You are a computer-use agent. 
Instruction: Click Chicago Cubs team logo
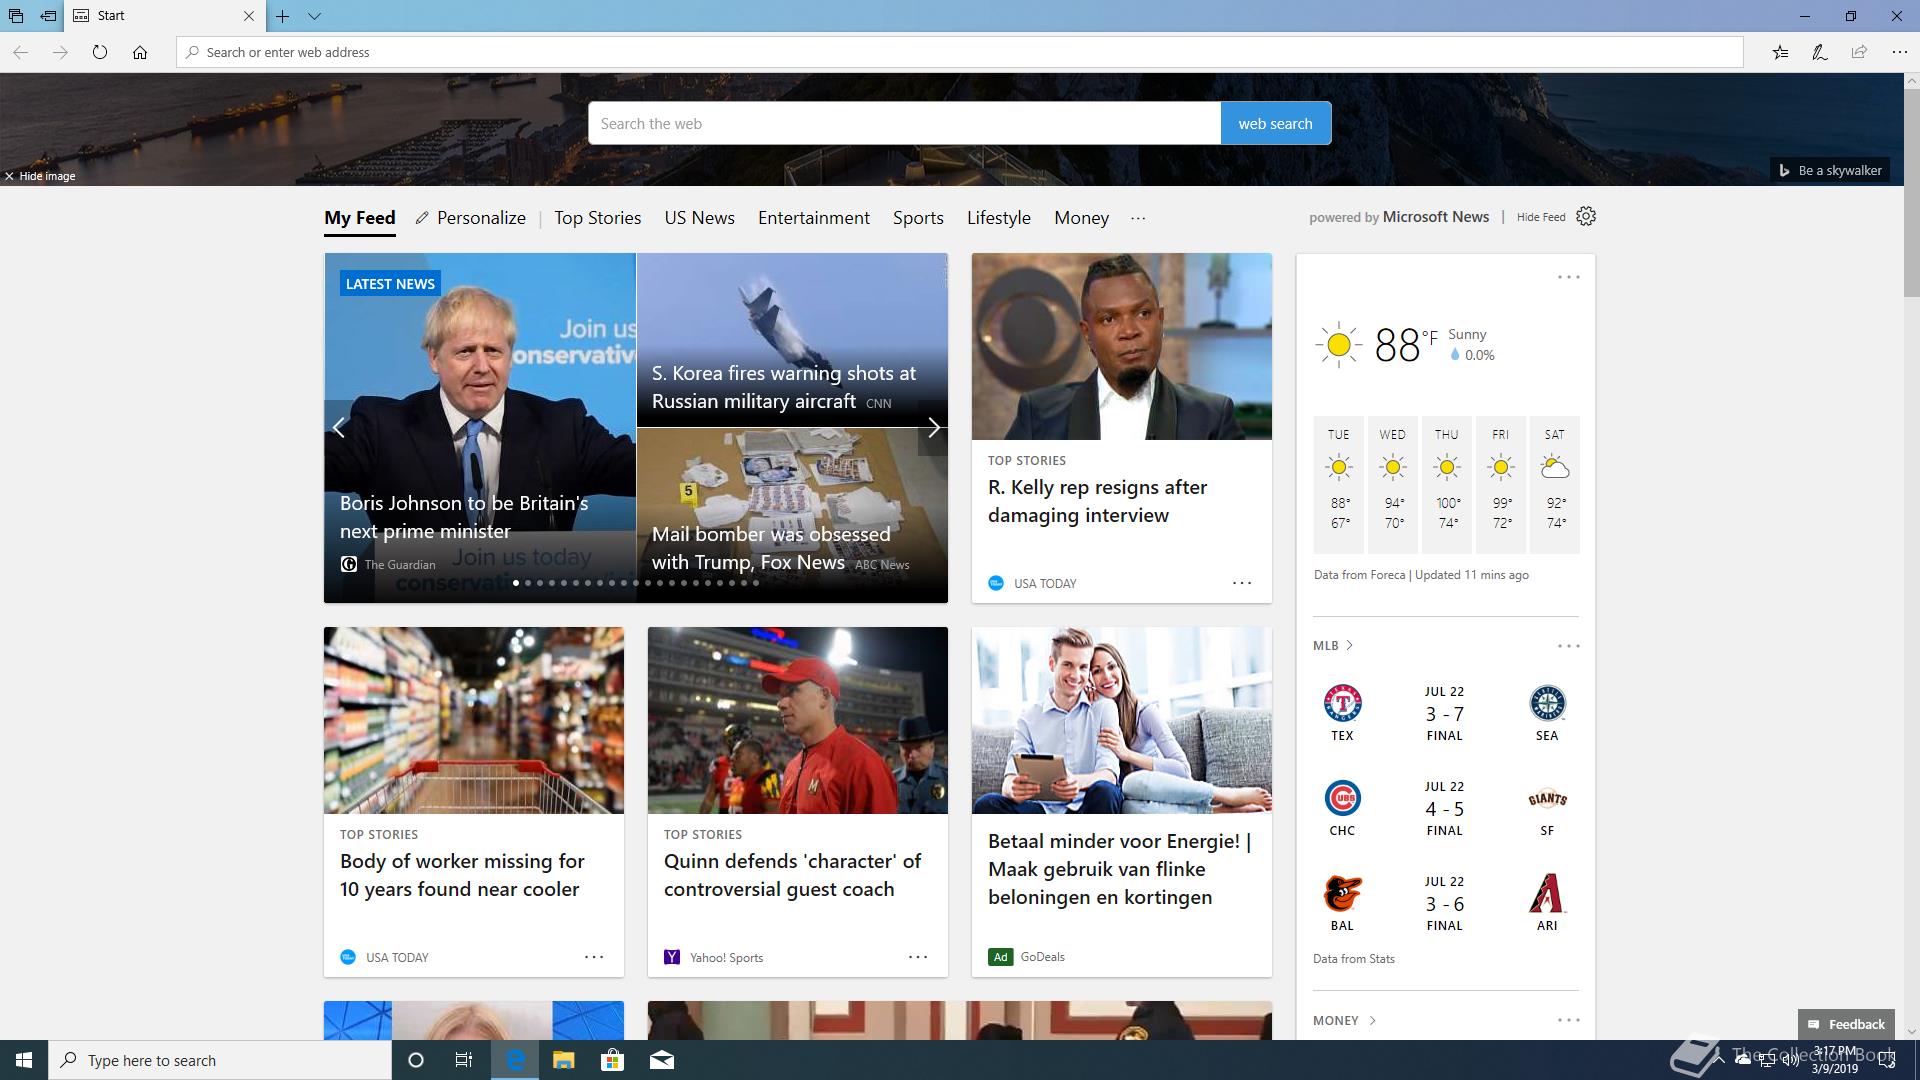coord(1342,798)
